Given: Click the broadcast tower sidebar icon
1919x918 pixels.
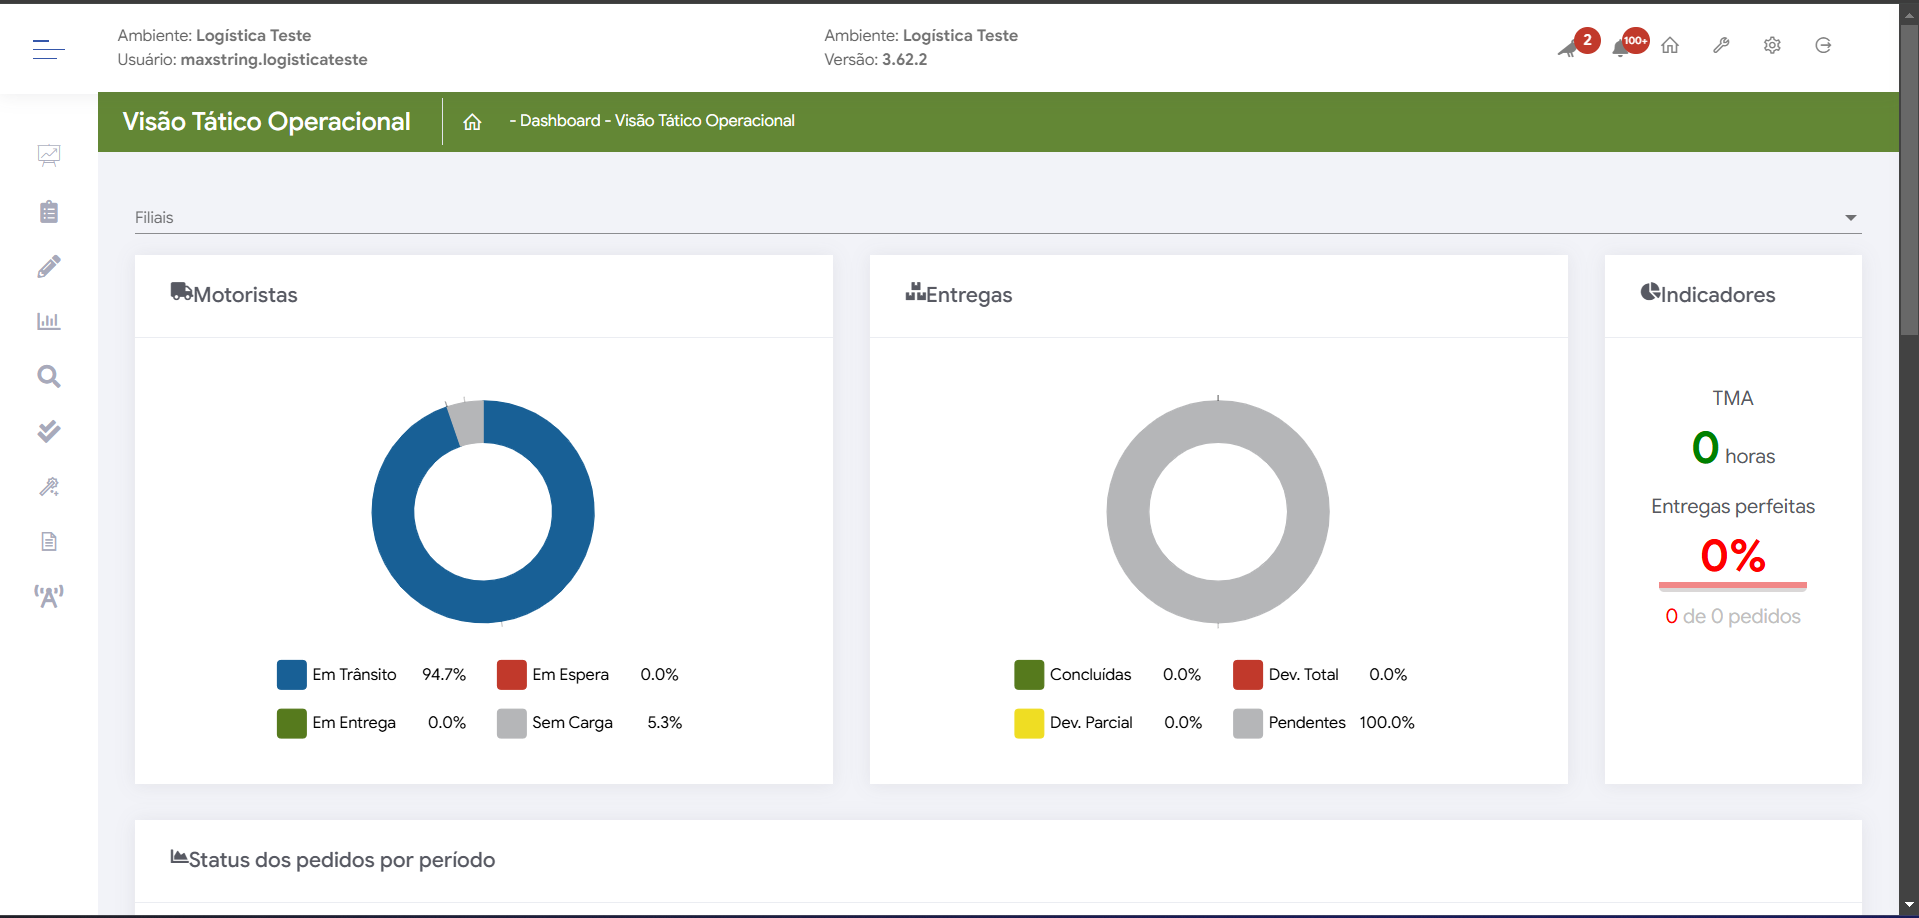Looking at the screenshot, I should pos(49,597).
